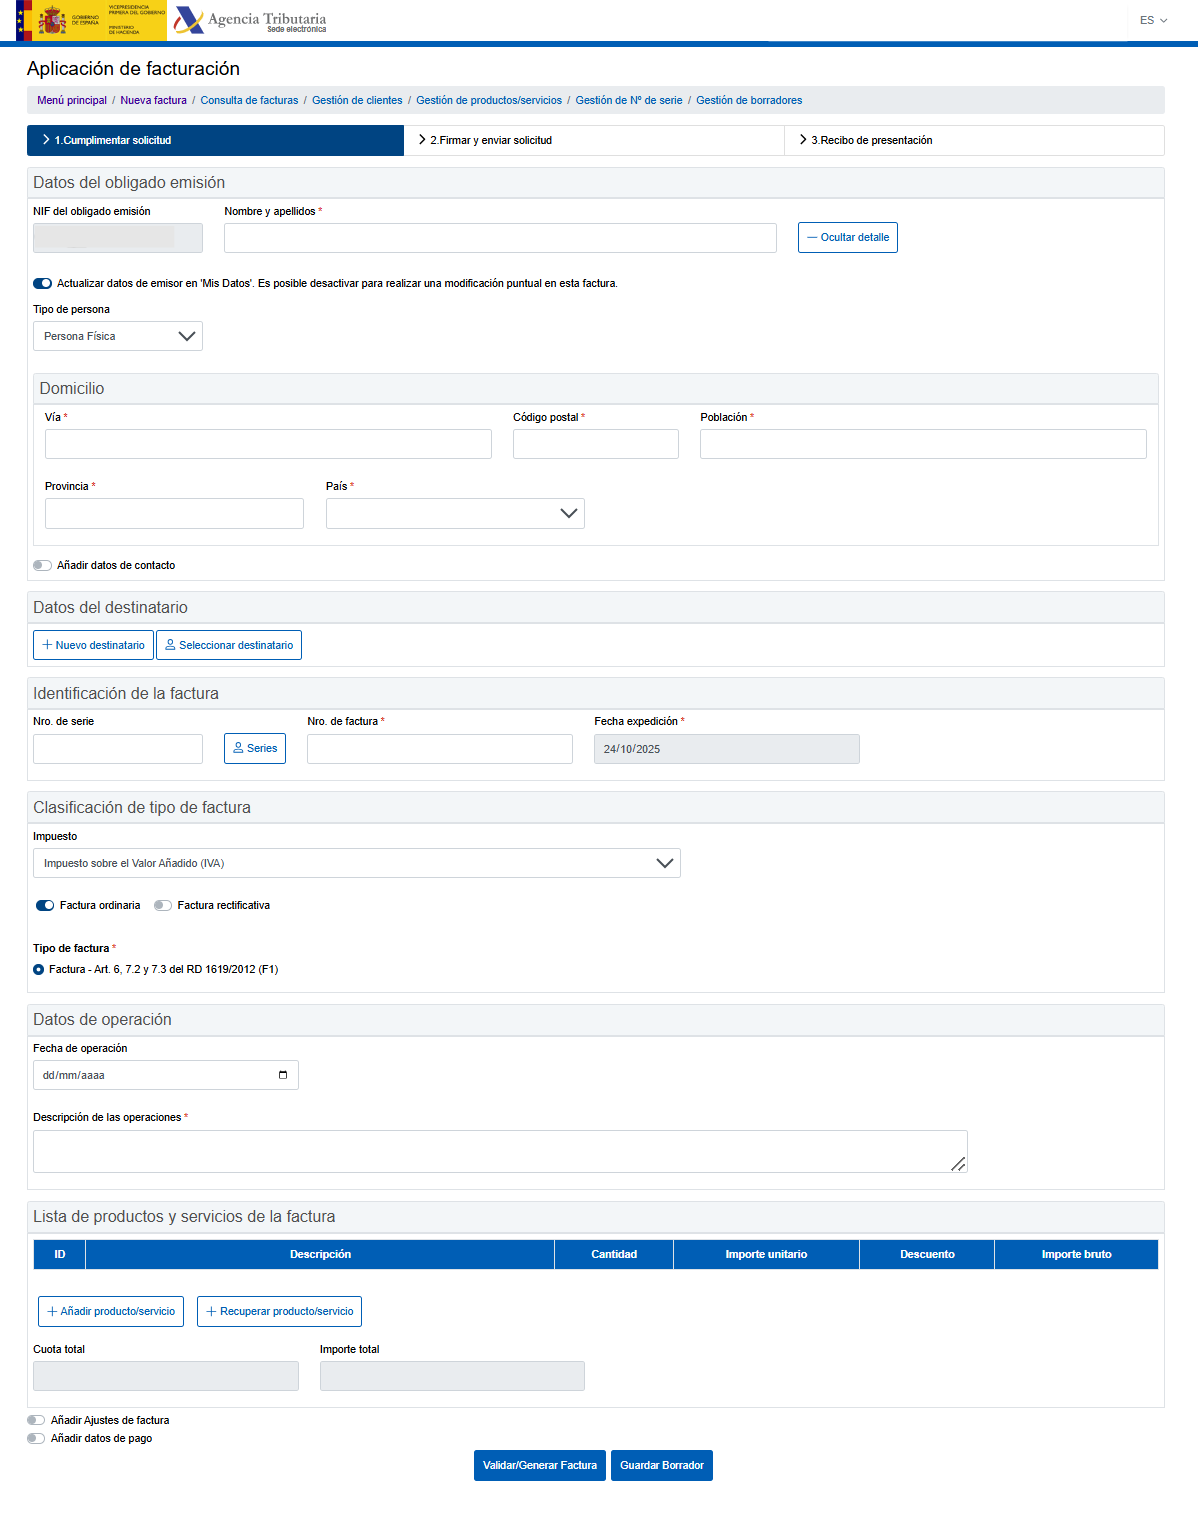Click Seleccionar destinatario button
Image resolution: width=1198 pixels, height=1518 pixels.
(229, 645)
